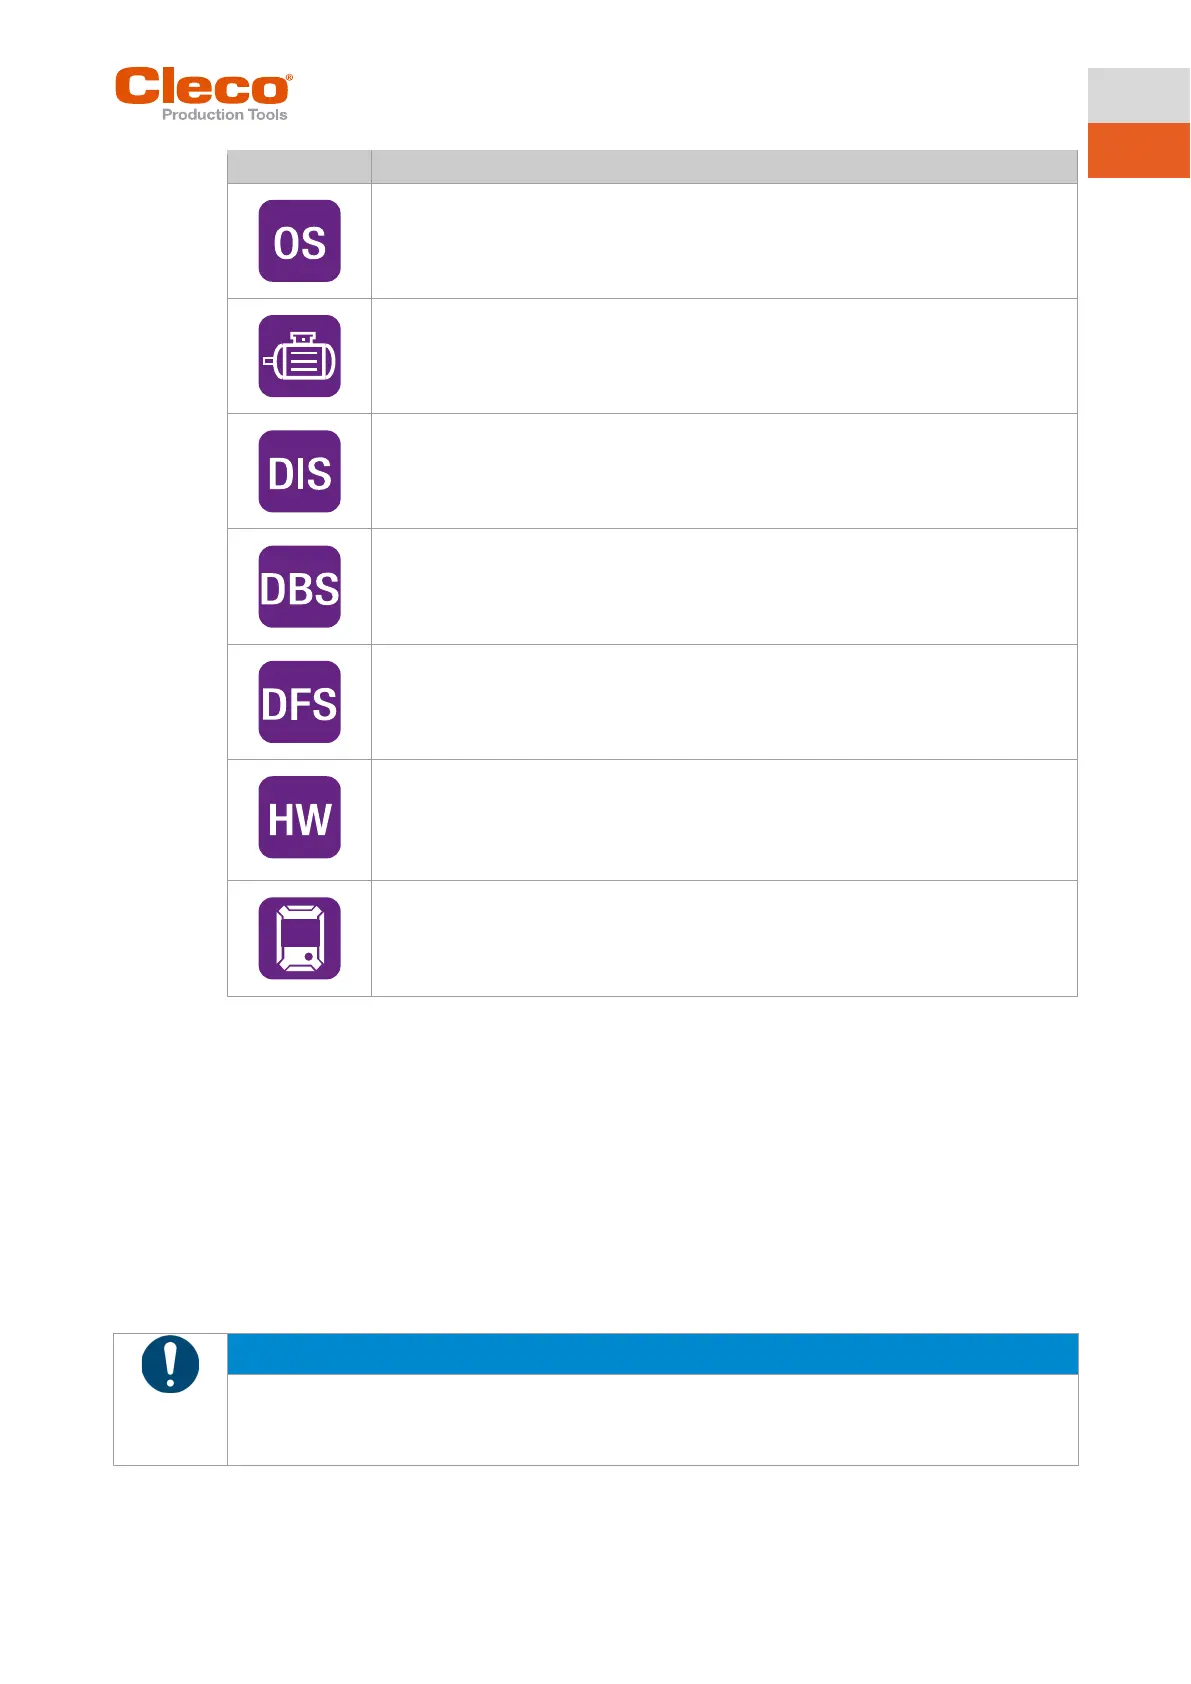Click the empty cell beside the controller device icon
The width and height of the screenshot is (1191, 1684).
coord(724,938)
